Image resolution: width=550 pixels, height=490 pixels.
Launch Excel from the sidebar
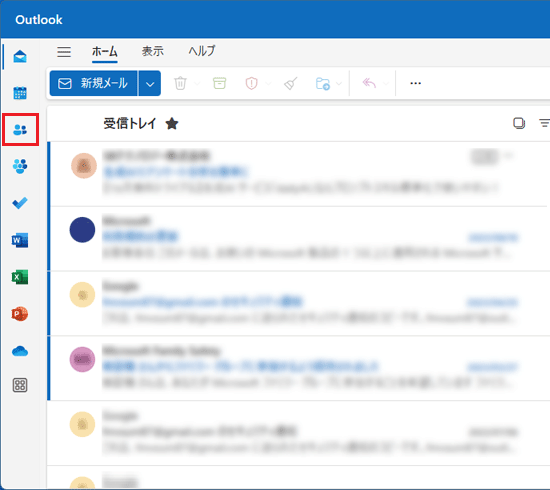(x=20, y=277)
